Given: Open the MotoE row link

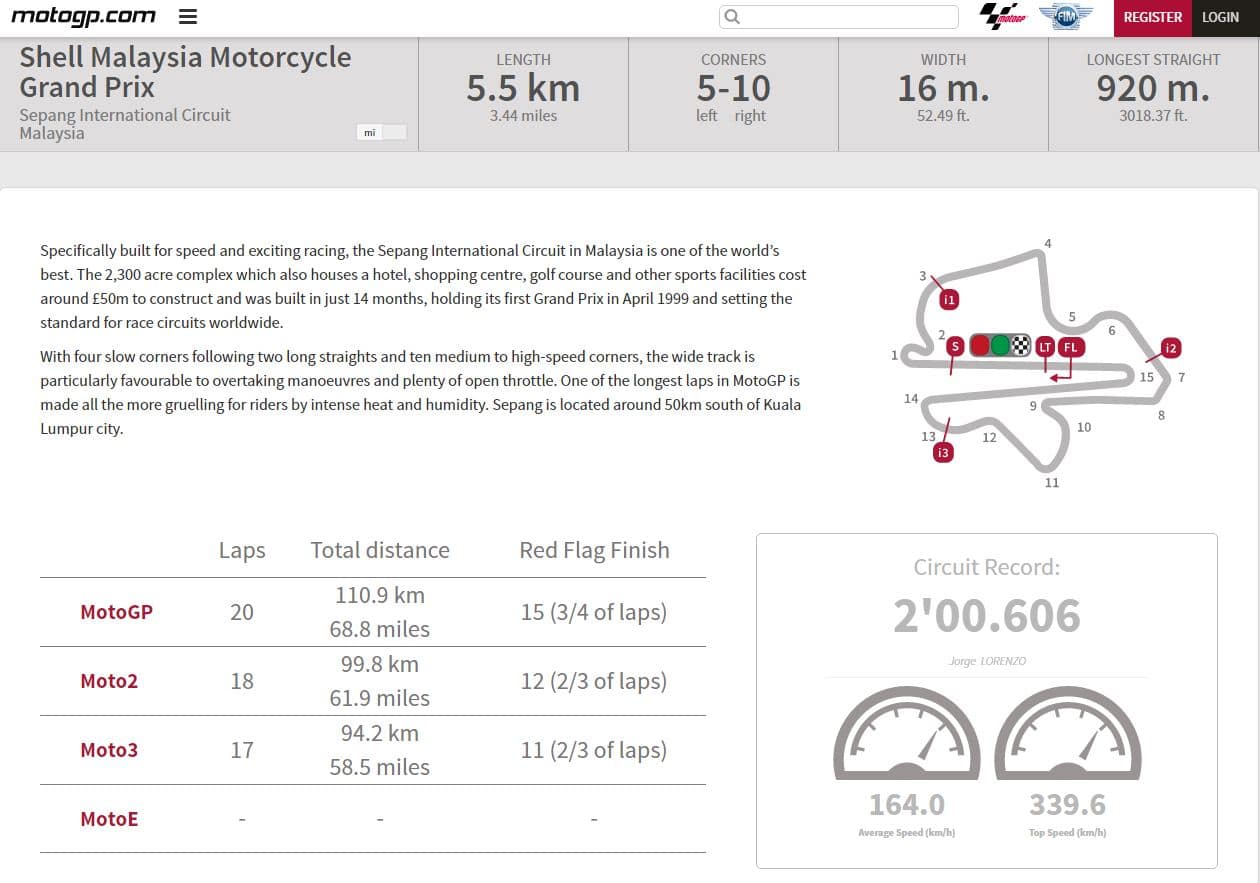Looking at the screenshot, I should (x=109, y=819).
